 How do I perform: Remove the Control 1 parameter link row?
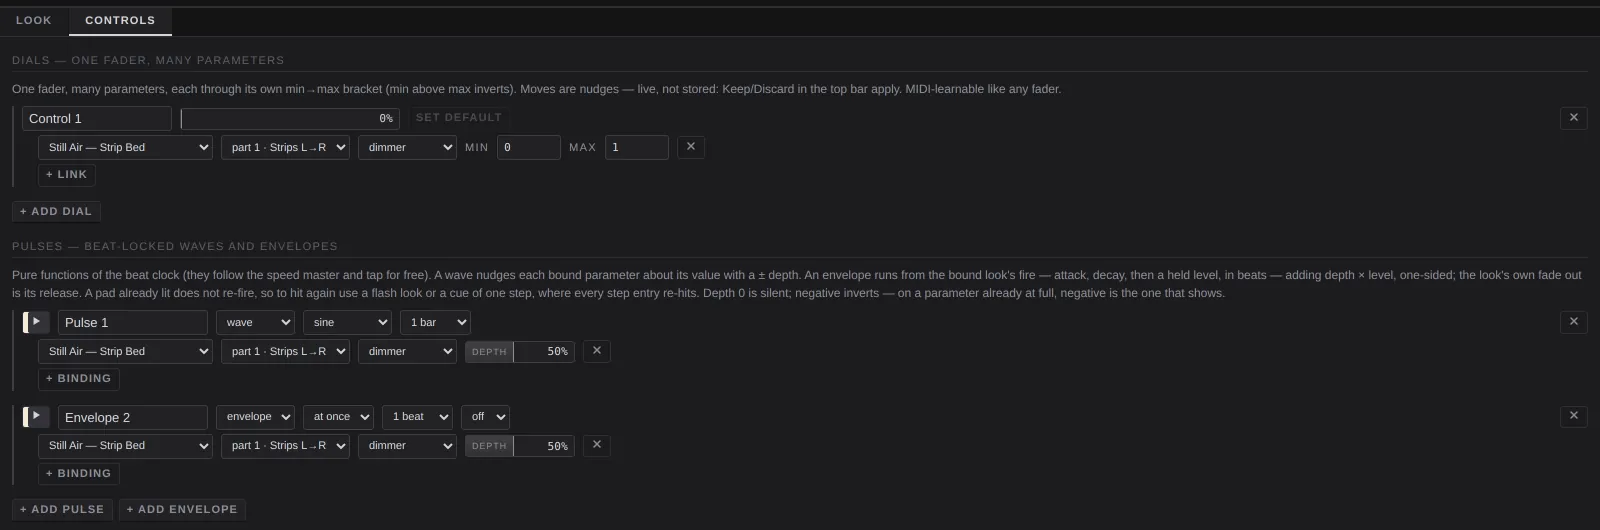691,147
